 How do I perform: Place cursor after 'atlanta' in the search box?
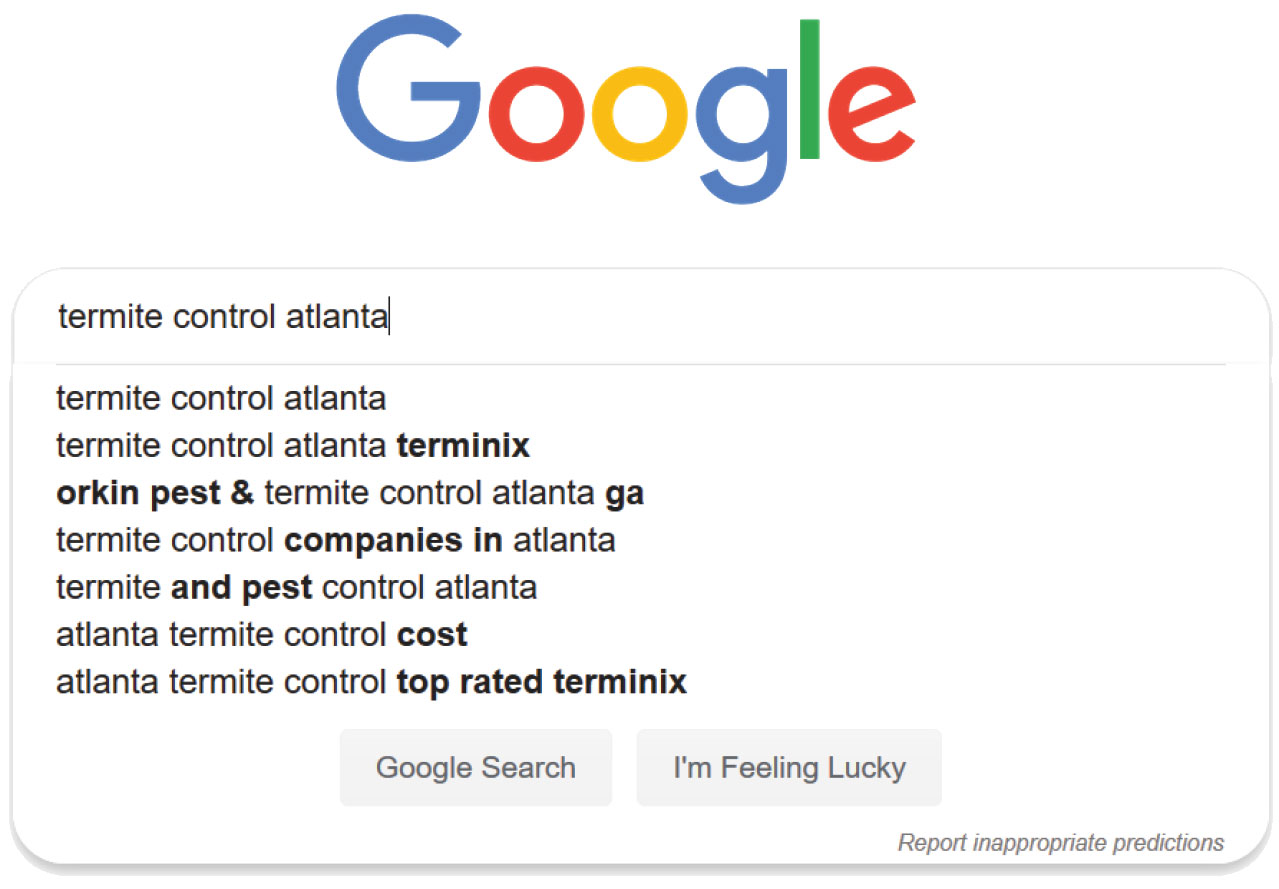point(390,317)
